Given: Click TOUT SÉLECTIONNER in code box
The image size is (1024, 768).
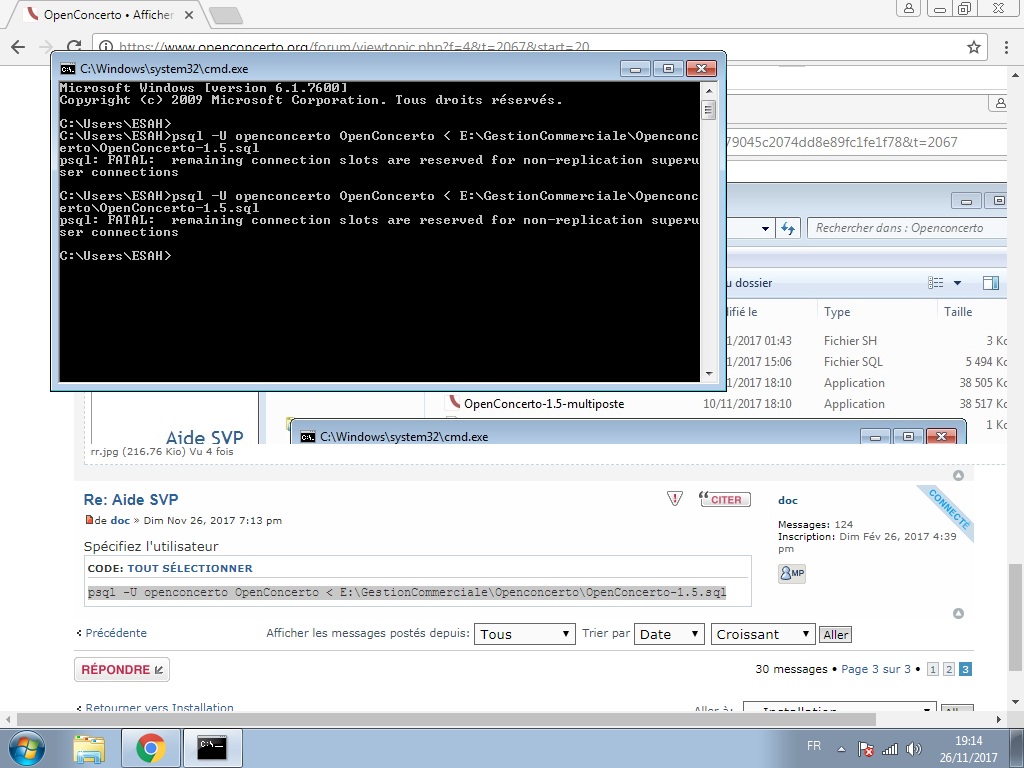Looking at the screenshot, I should [189, 568].
